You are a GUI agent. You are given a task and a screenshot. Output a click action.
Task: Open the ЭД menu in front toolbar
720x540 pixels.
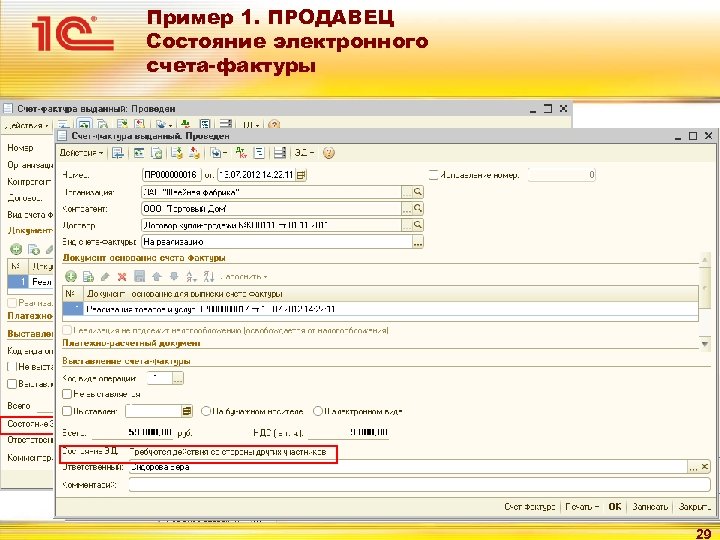click(304, 152)
